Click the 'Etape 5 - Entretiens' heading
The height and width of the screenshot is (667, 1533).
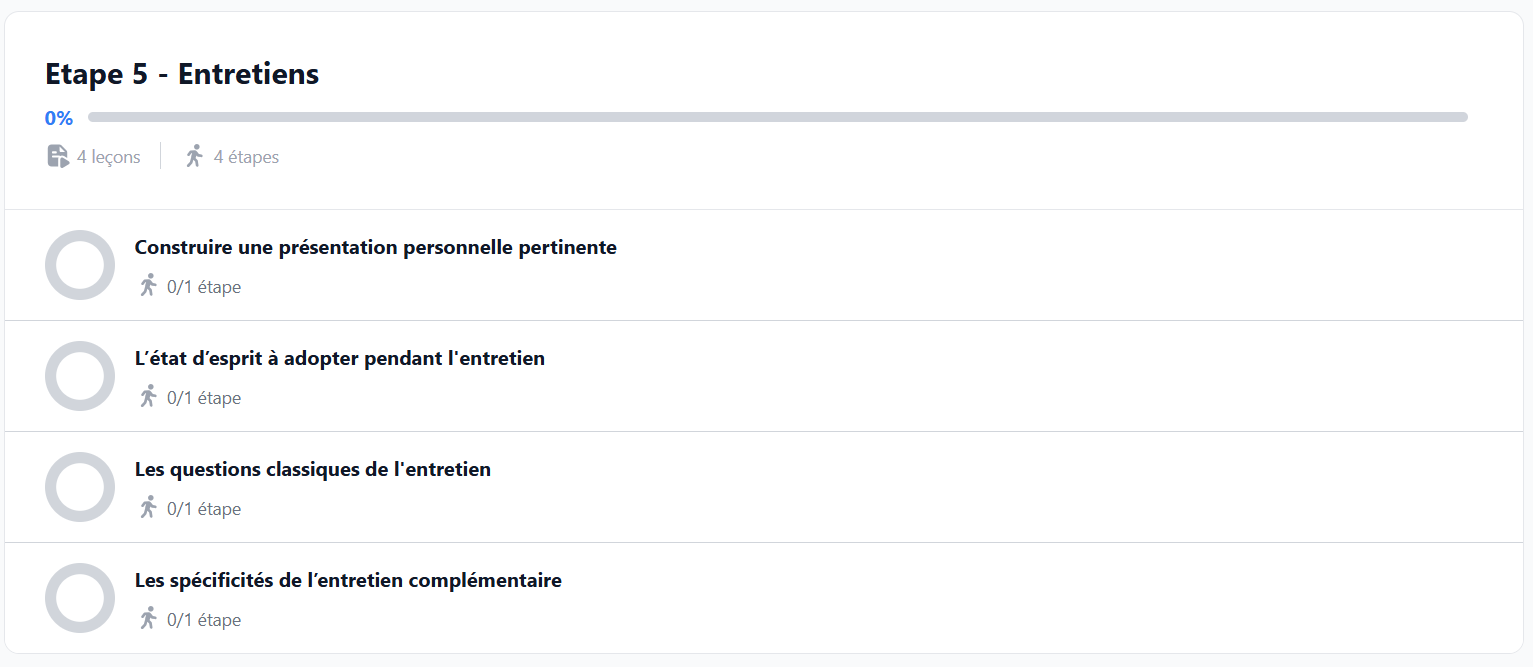[x=182, y=74]
